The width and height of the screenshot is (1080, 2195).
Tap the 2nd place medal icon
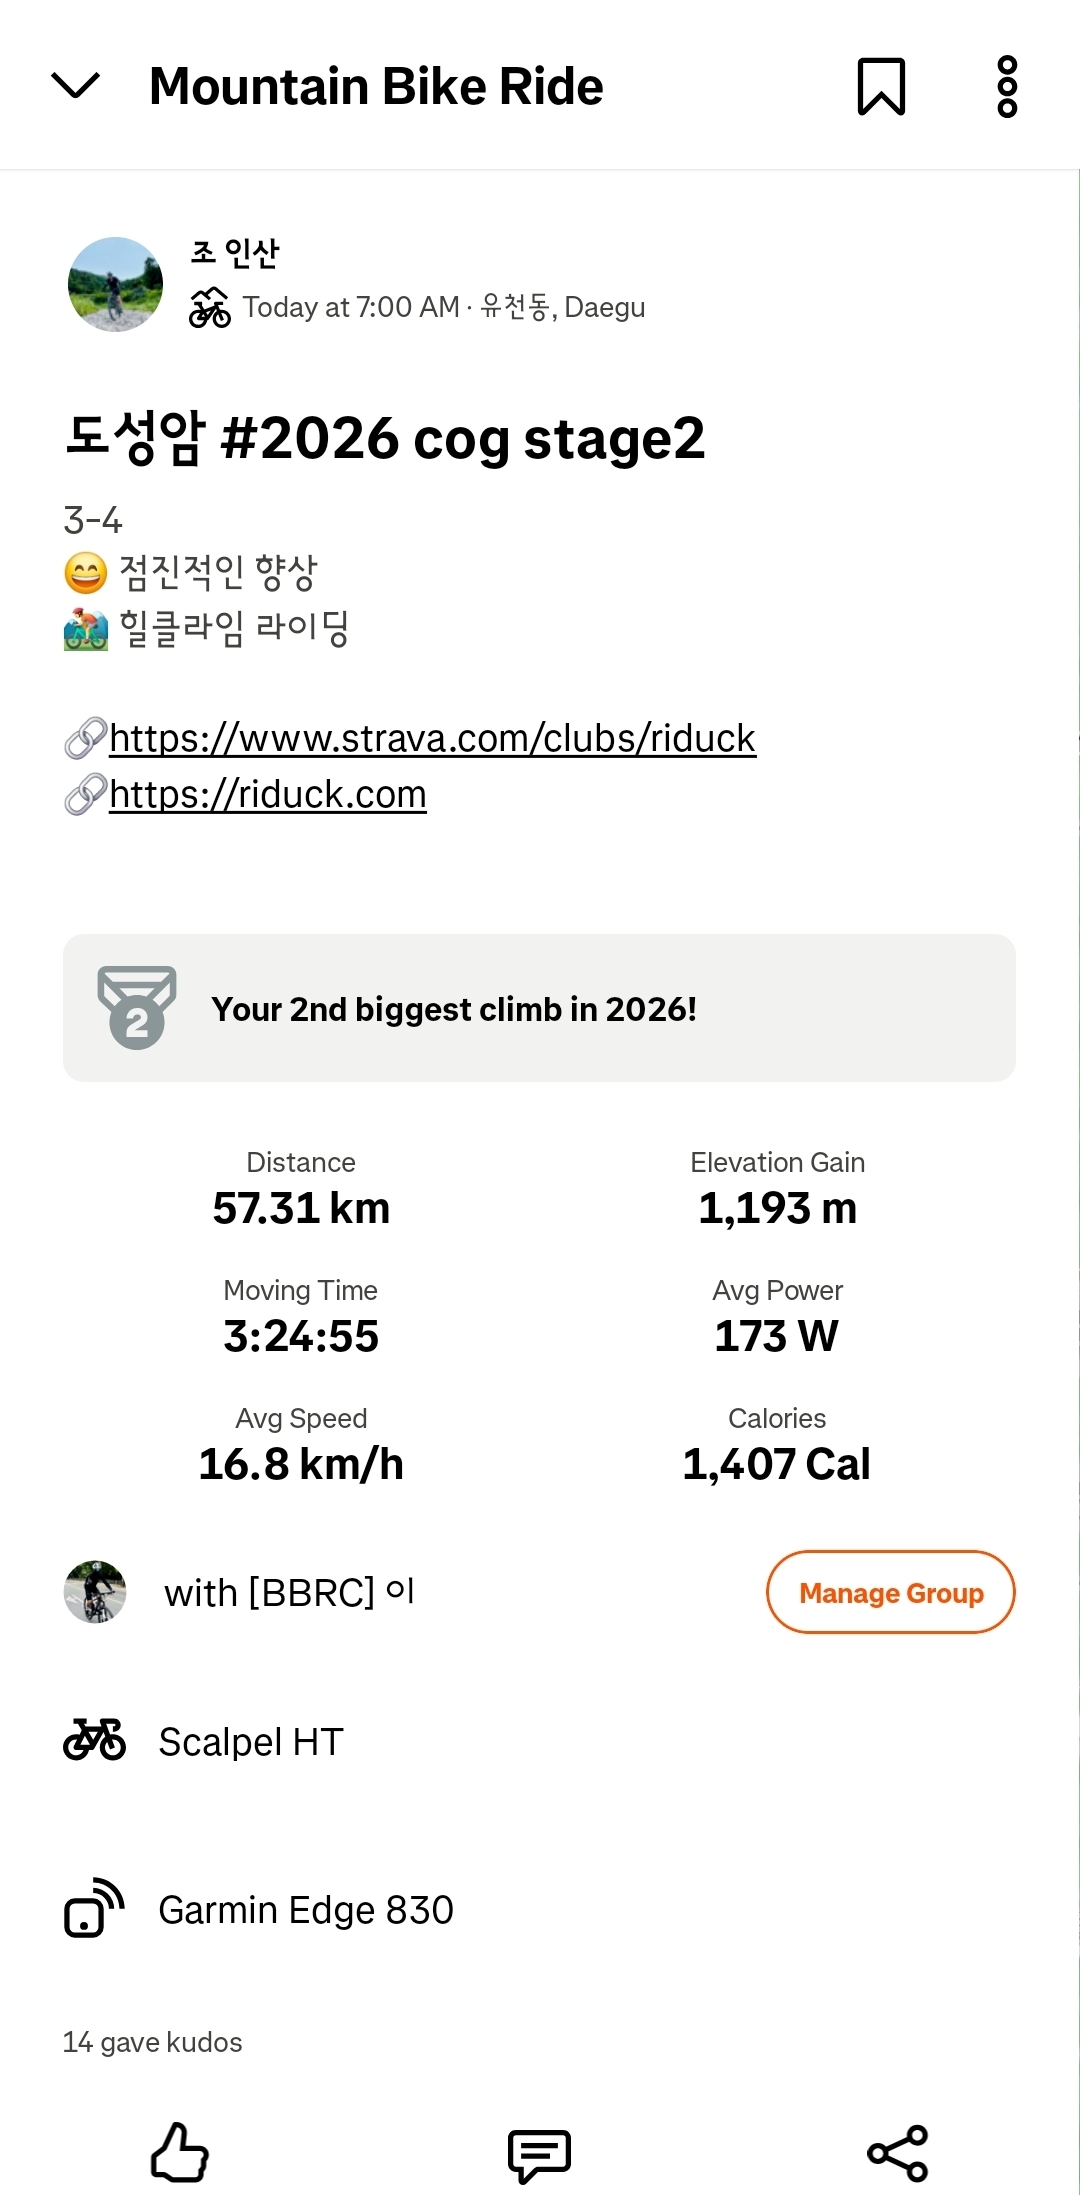coord(137,1007)
